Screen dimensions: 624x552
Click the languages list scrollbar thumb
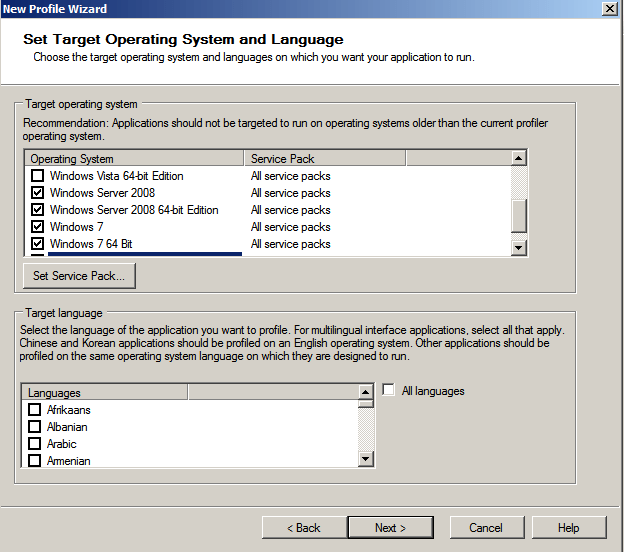pyautogui.click(x=365, y=404)
